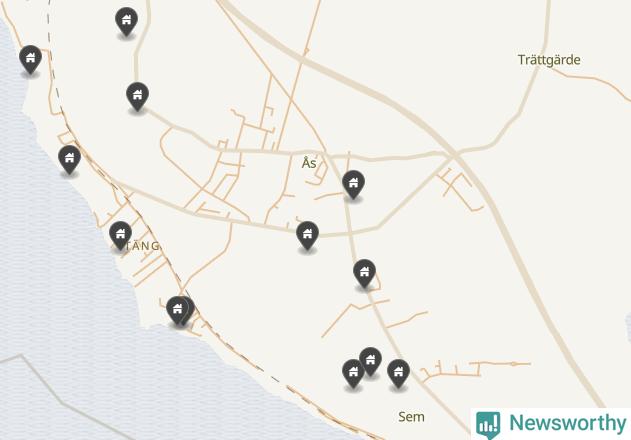Open the house marker at the road bend northwest of Ås
Image resolution: width=631 pixels, height=440 pixels.
click(137, 96)
